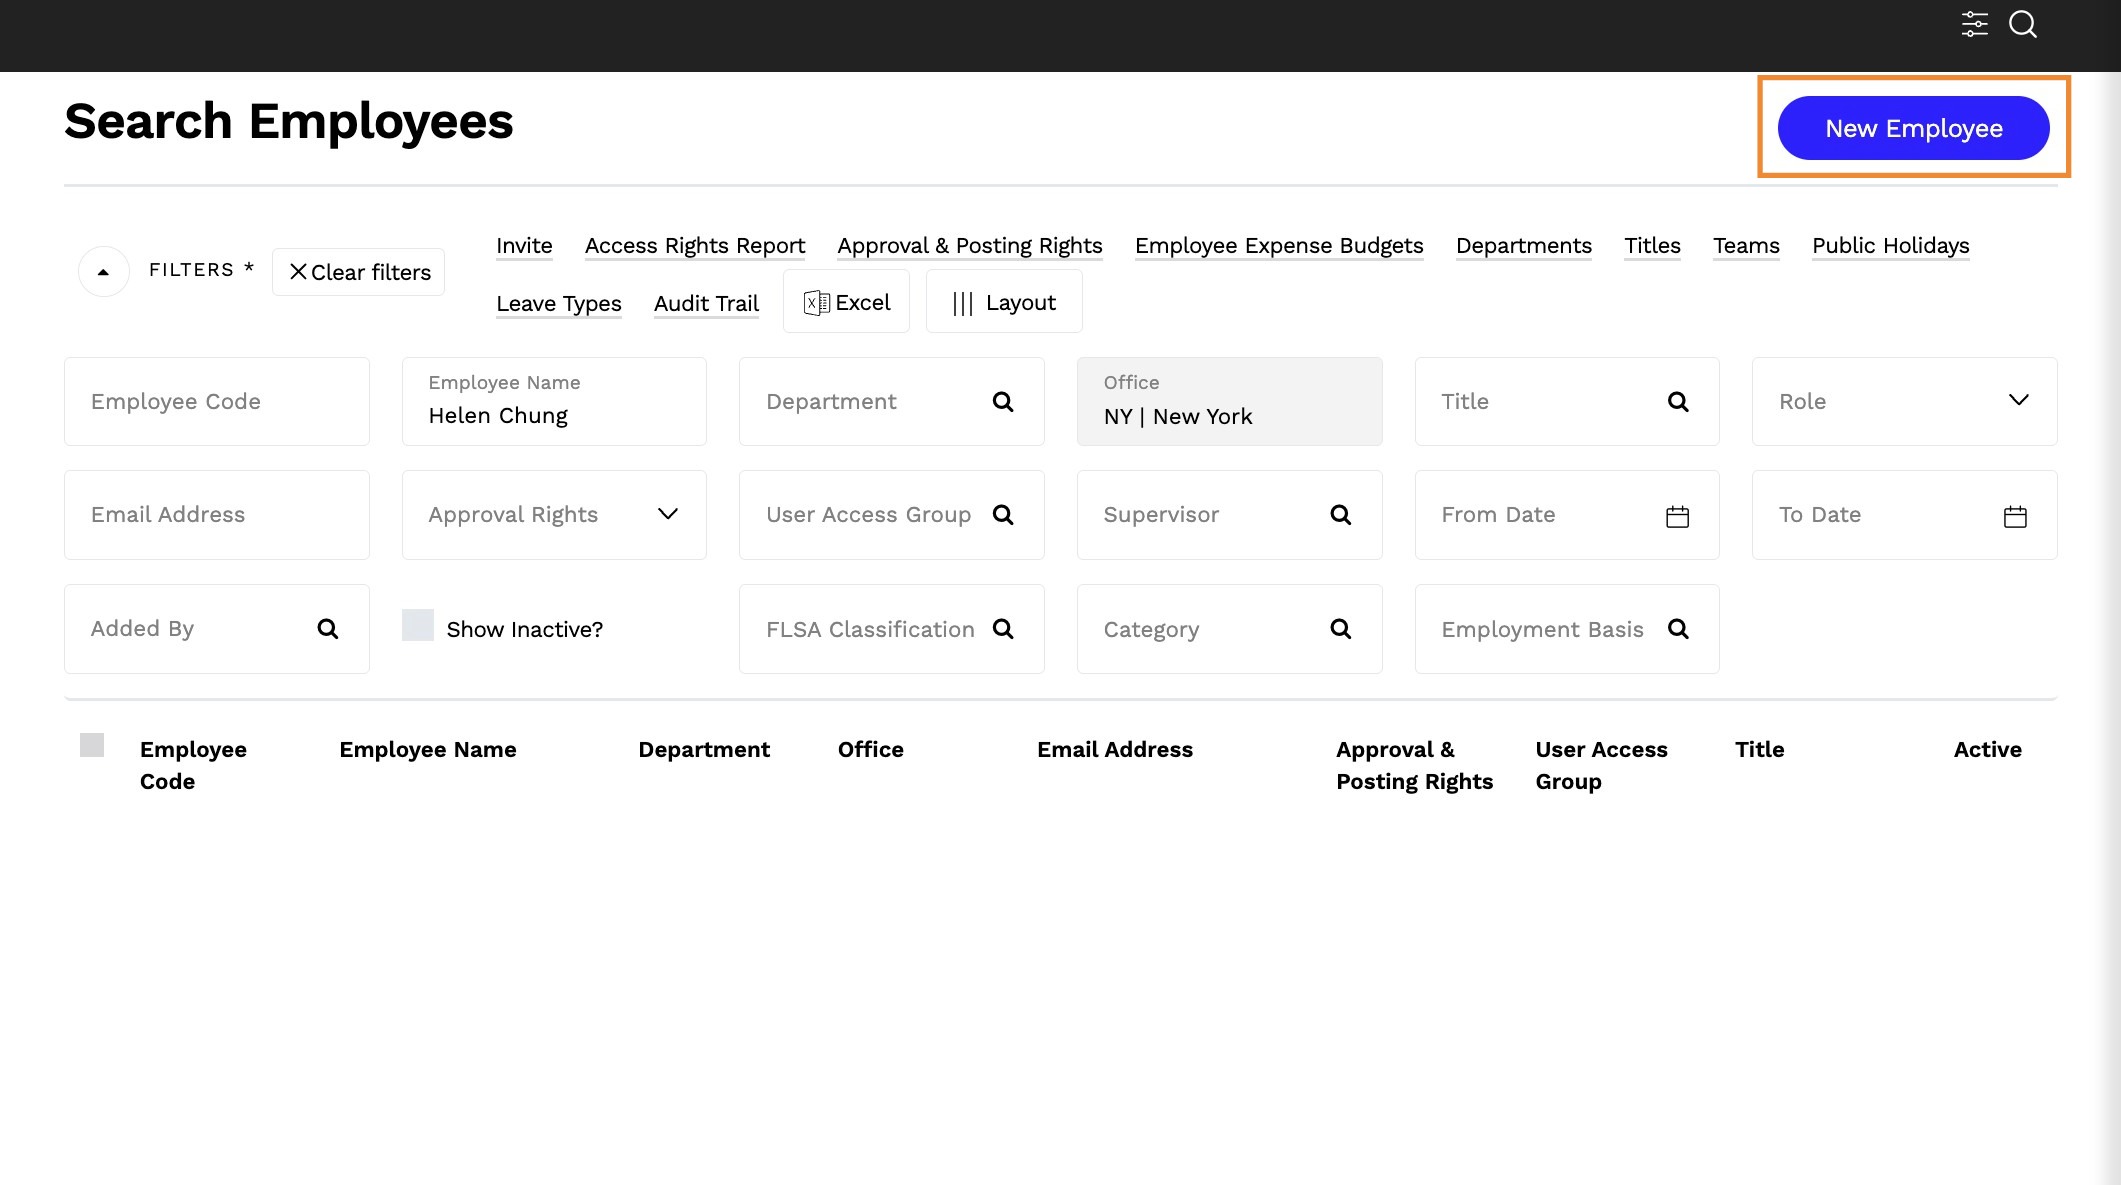Open Access Rights Report link
Viewport: 2121px width, 1185px height.
pos(695,246)
